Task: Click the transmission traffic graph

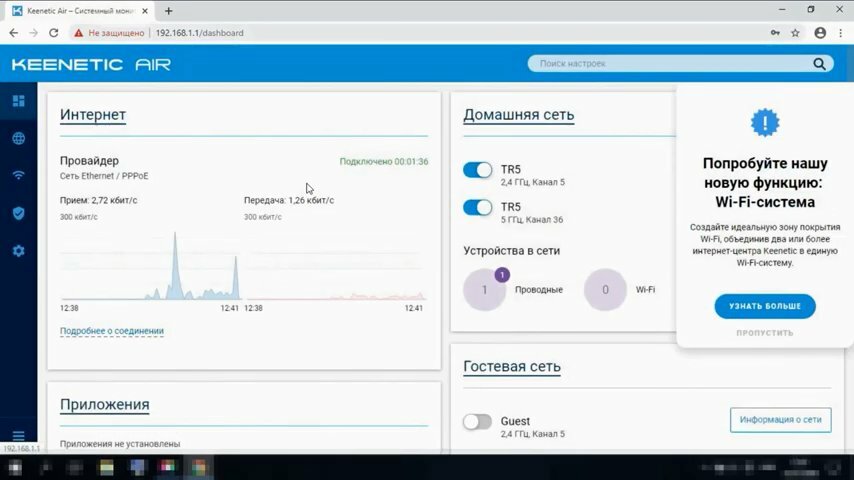Action: pyautogui.click(x=336, y=265)
